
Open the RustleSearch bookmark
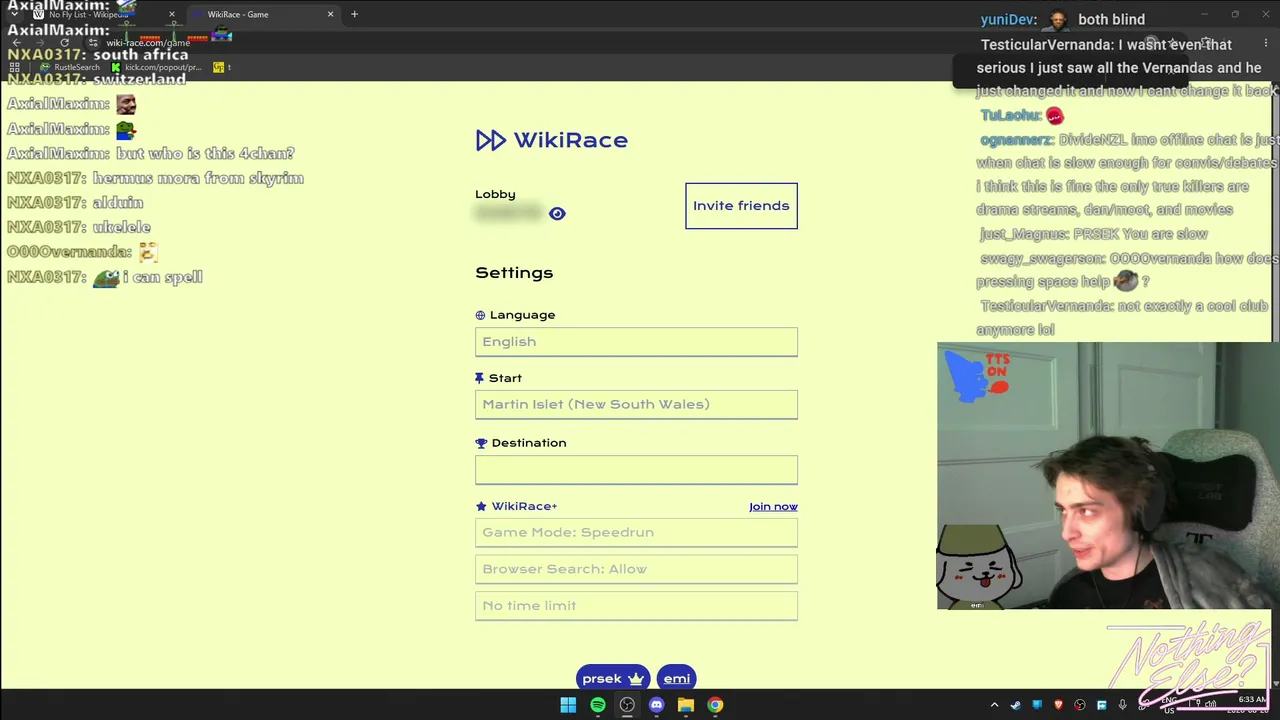(x=70, y=67)
